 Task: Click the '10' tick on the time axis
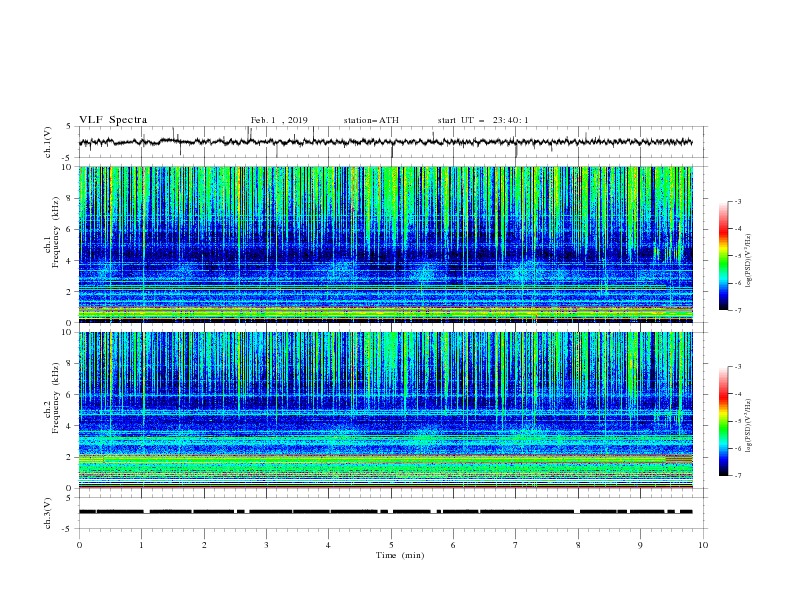(x=703, y=545)
